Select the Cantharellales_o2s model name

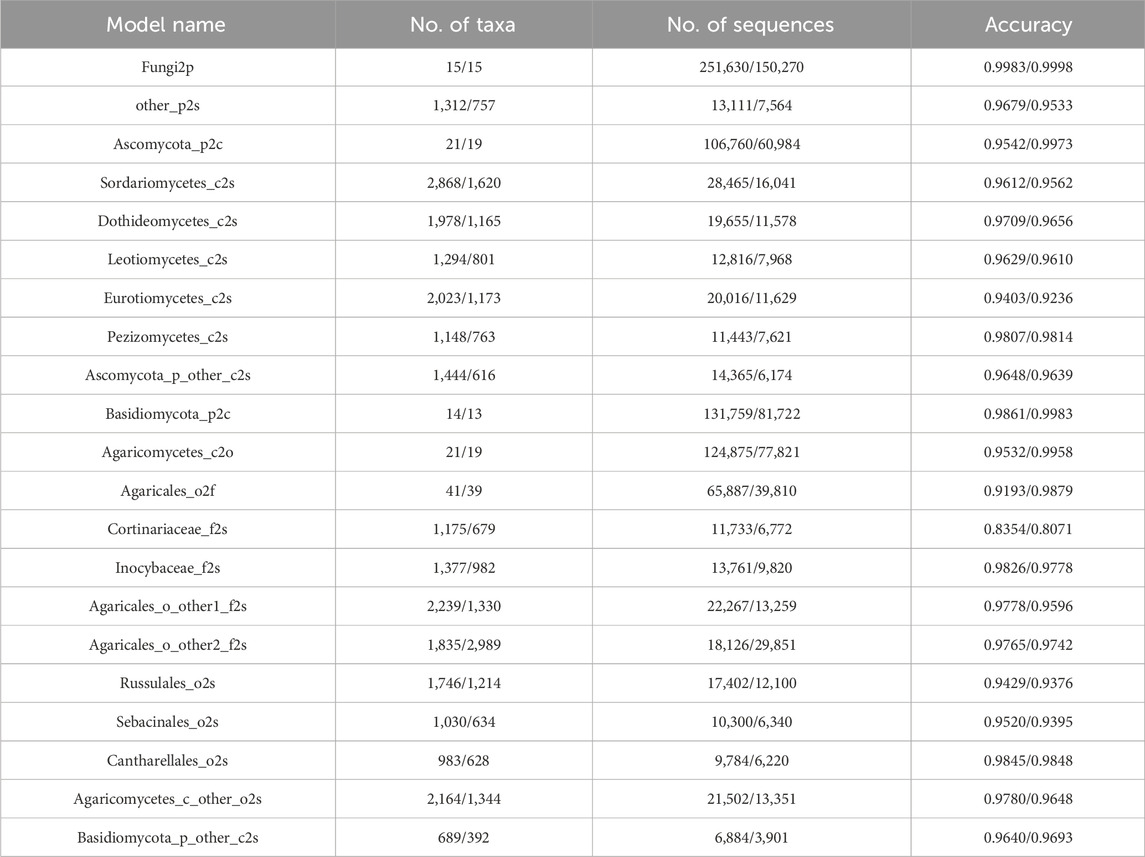pyautogui.click(x=167, y=761)
